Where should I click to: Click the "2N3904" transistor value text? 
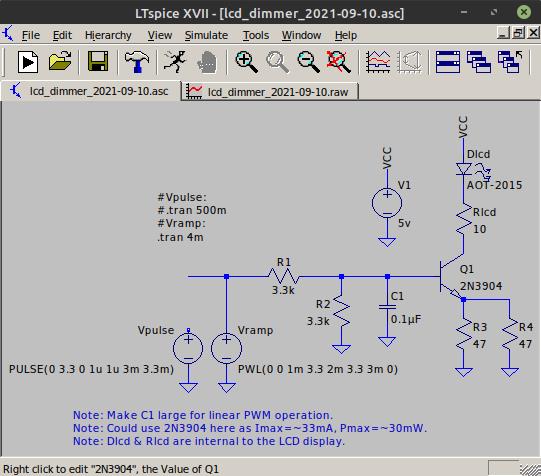481,286
